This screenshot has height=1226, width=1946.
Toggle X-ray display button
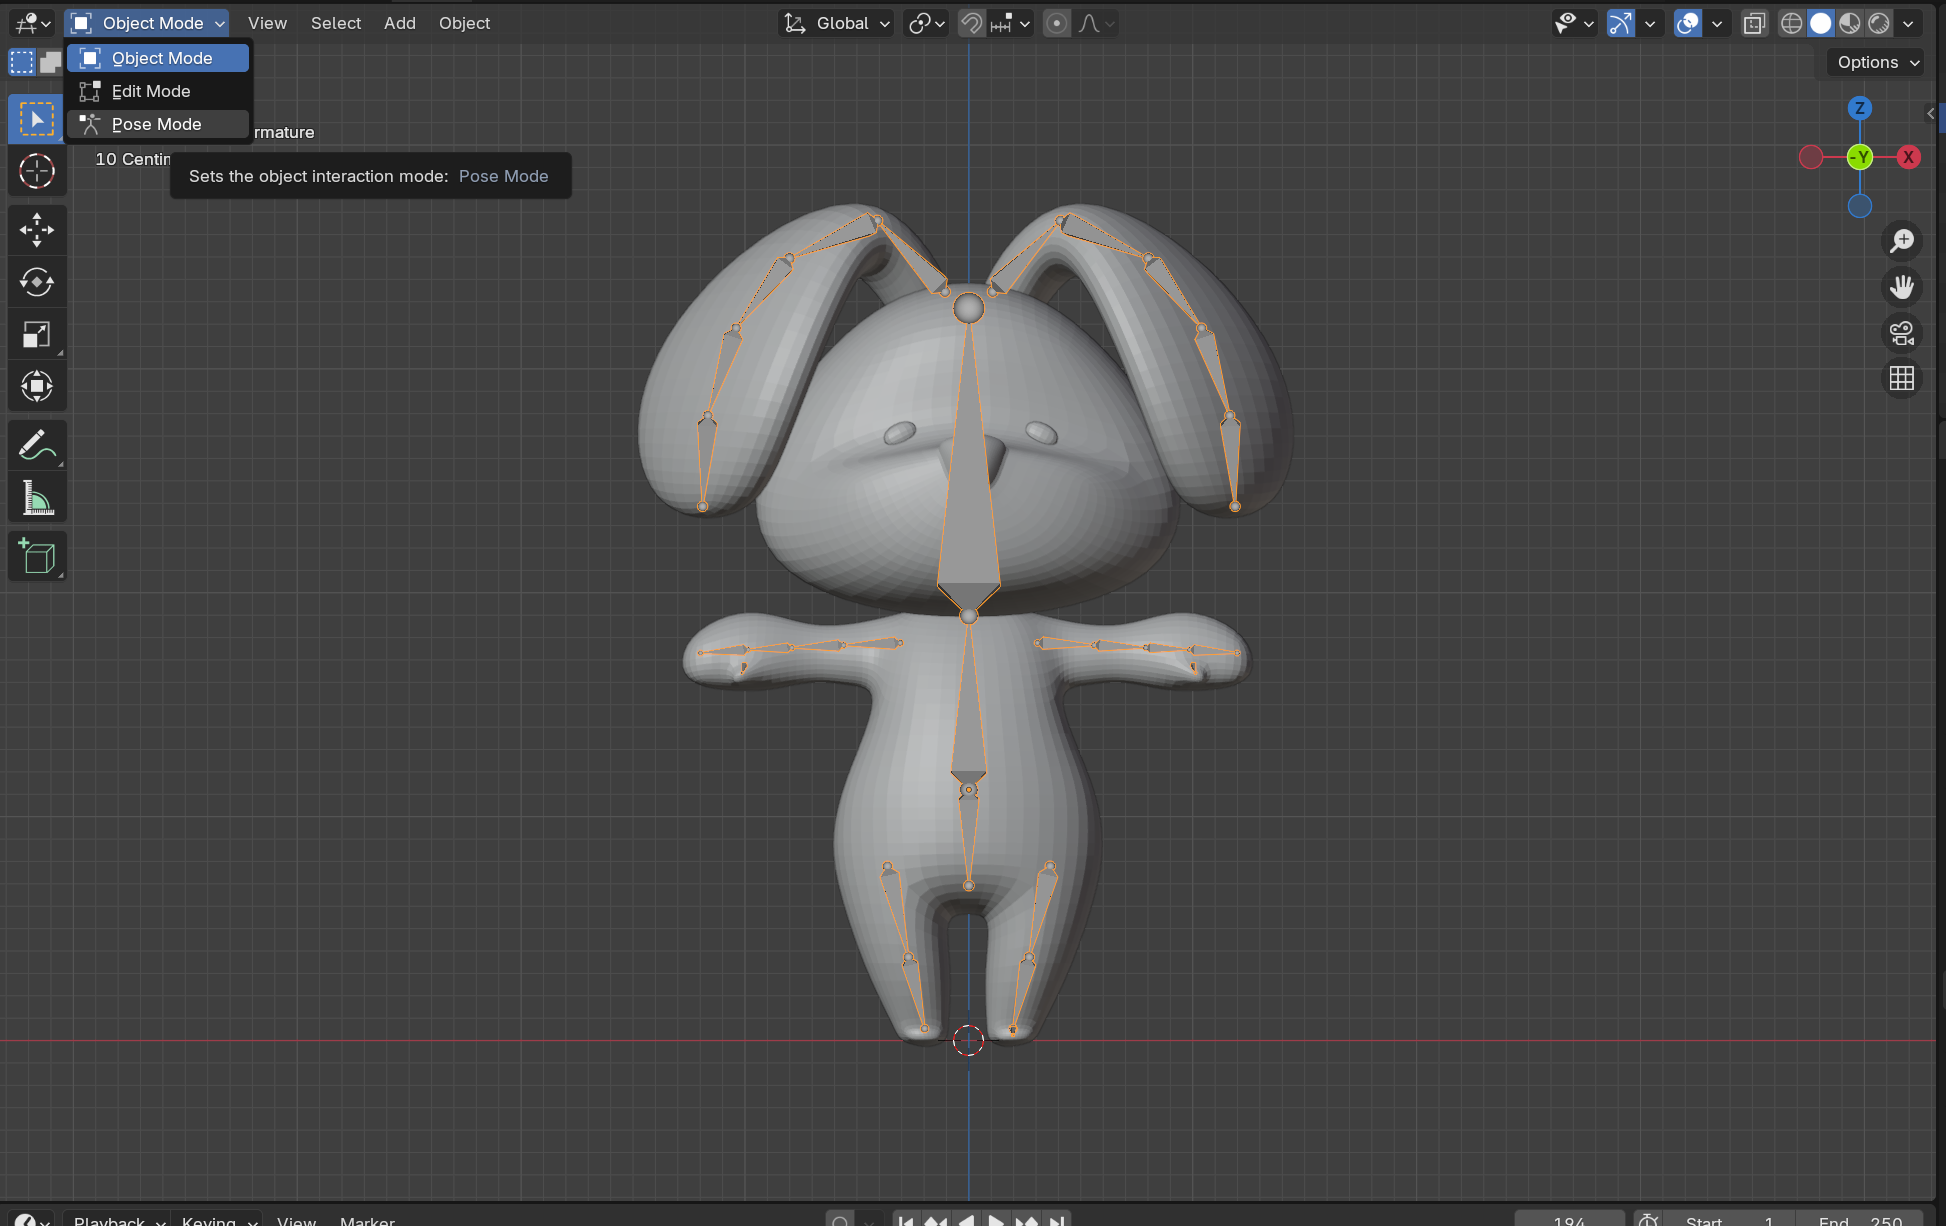1754,23
